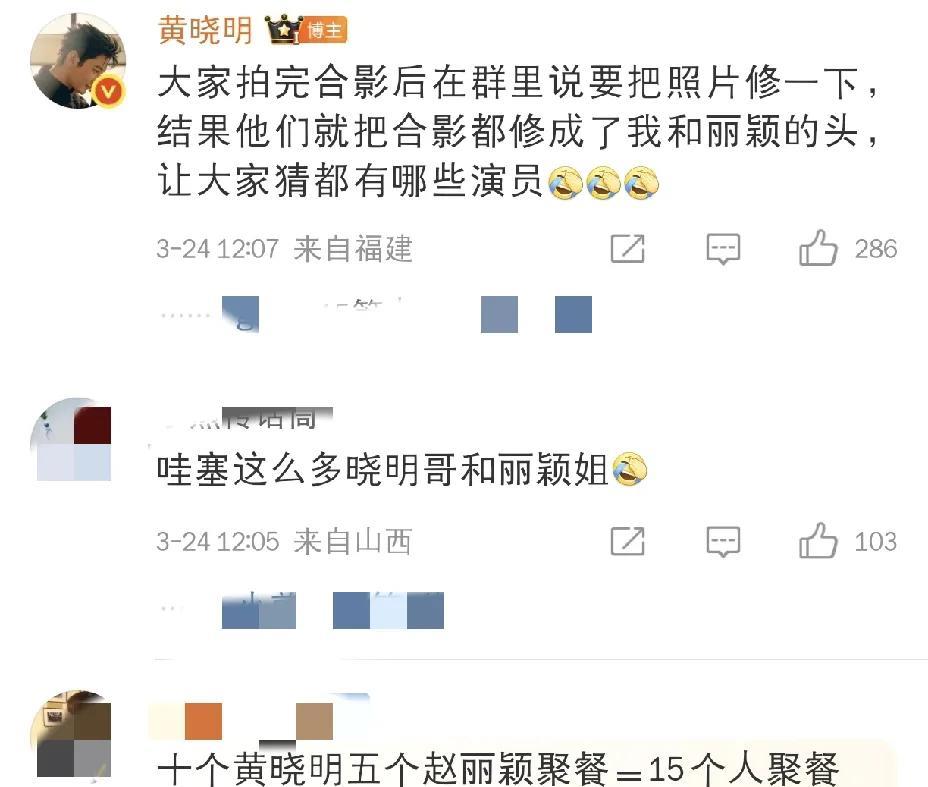Open avatar of the 山西 commenter

pos(71,440)
